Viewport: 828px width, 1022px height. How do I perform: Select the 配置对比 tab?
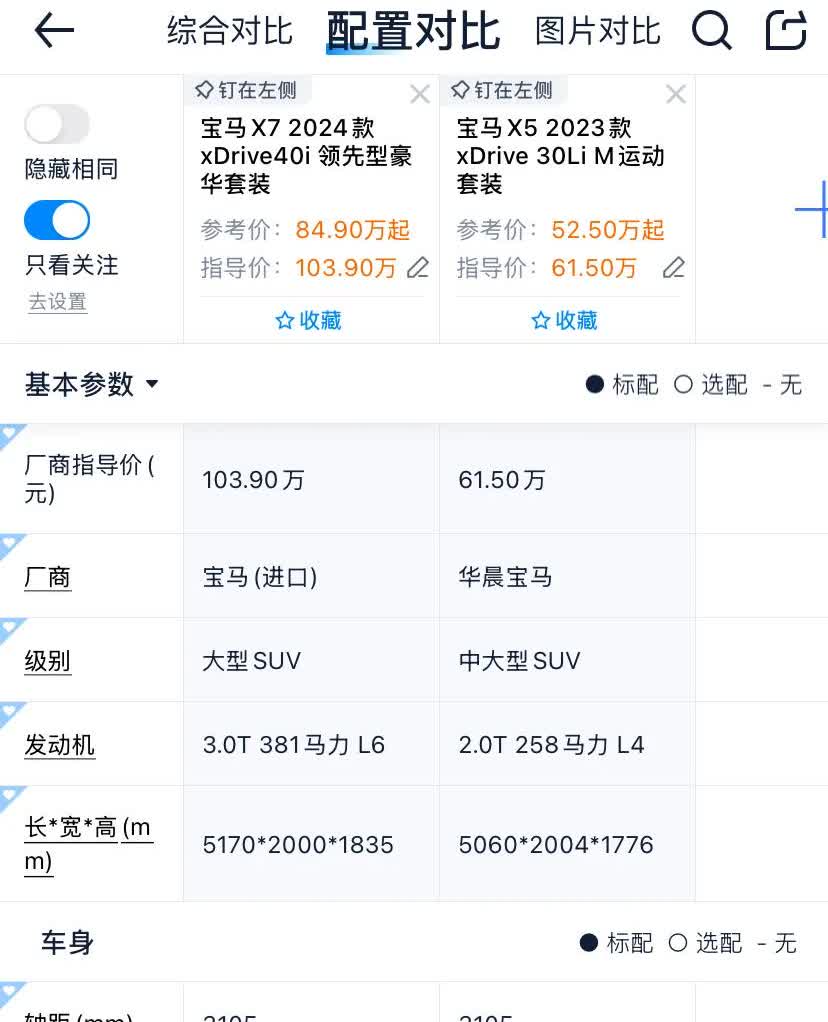tap(413, 31)
